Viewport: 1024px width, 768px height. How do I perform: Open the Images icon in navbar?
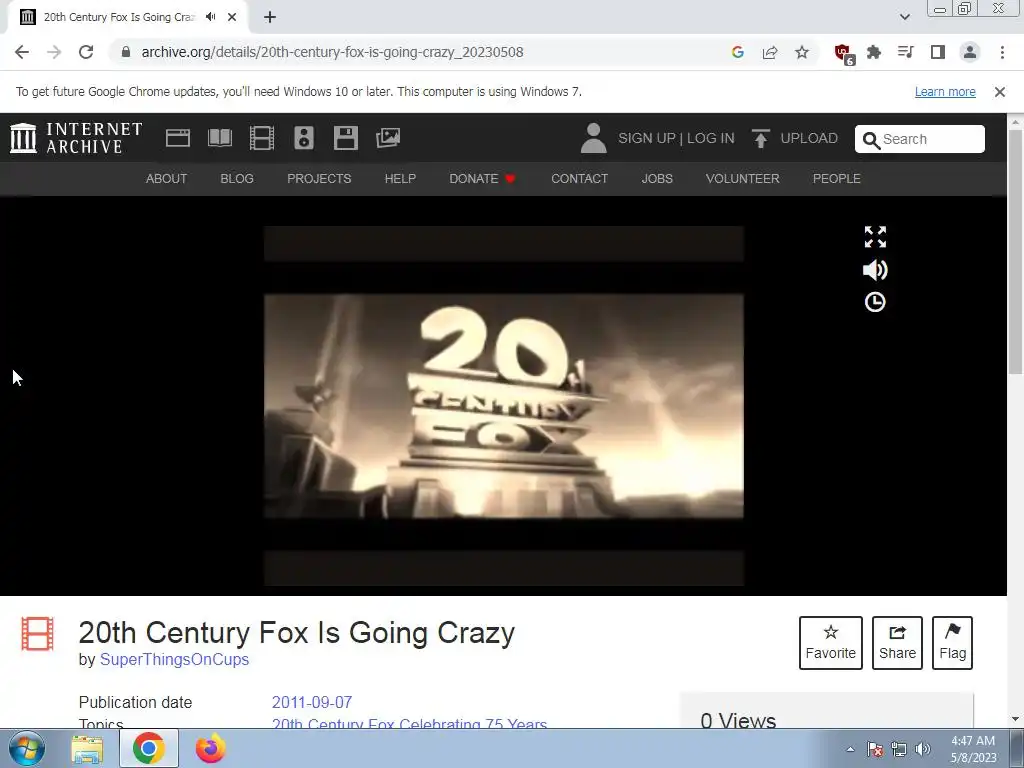coord(388,138)
